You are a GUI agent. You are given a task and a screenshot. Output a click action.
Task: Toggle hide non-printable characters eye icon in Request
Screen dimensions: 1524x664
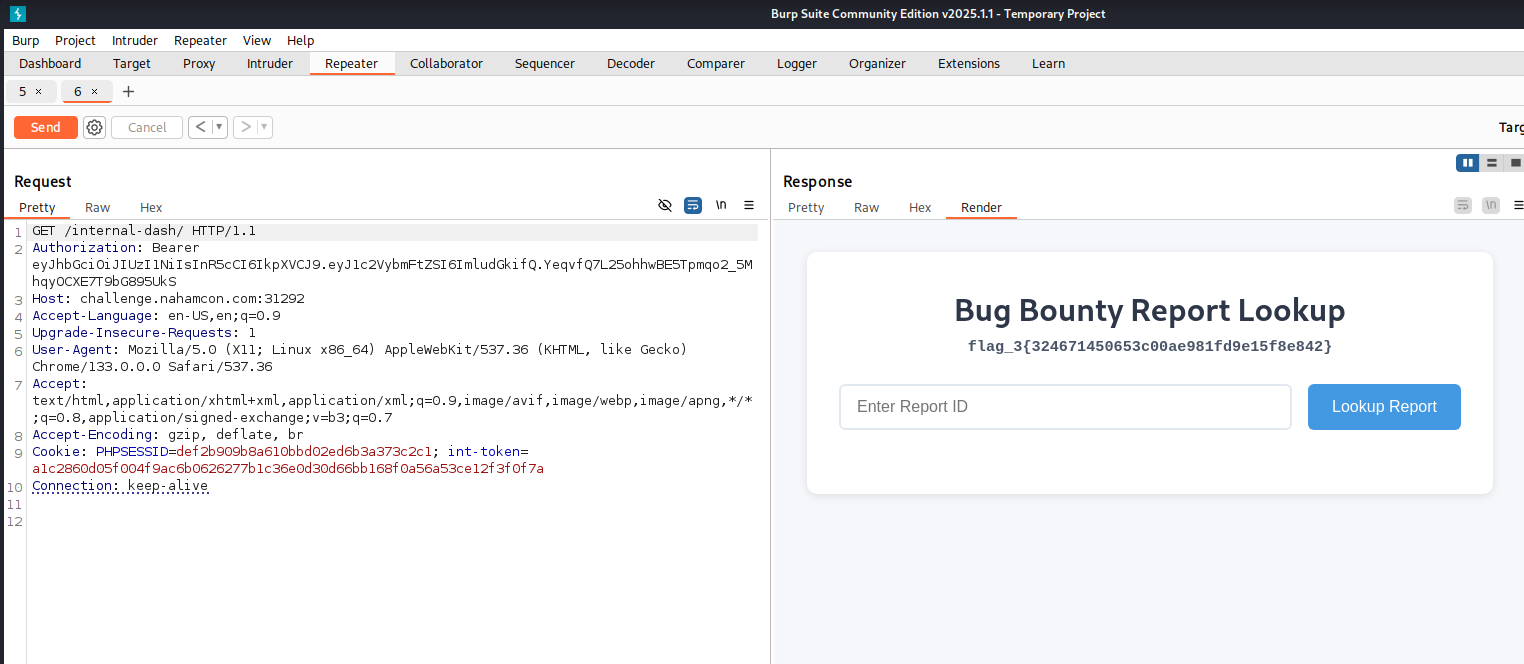(x=665, y=205)
